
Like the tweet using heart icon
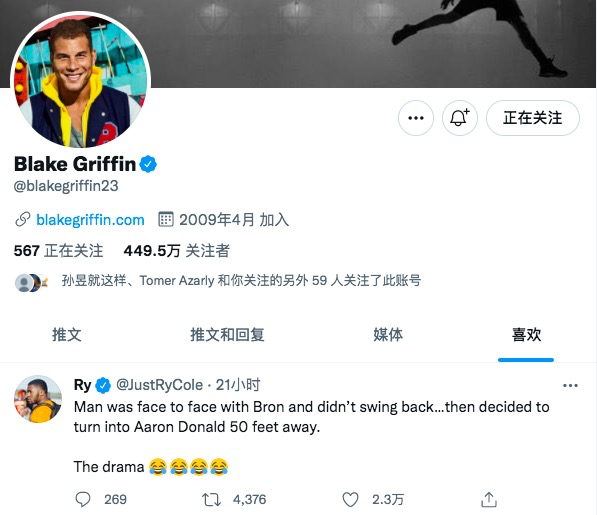click(350, 499)
